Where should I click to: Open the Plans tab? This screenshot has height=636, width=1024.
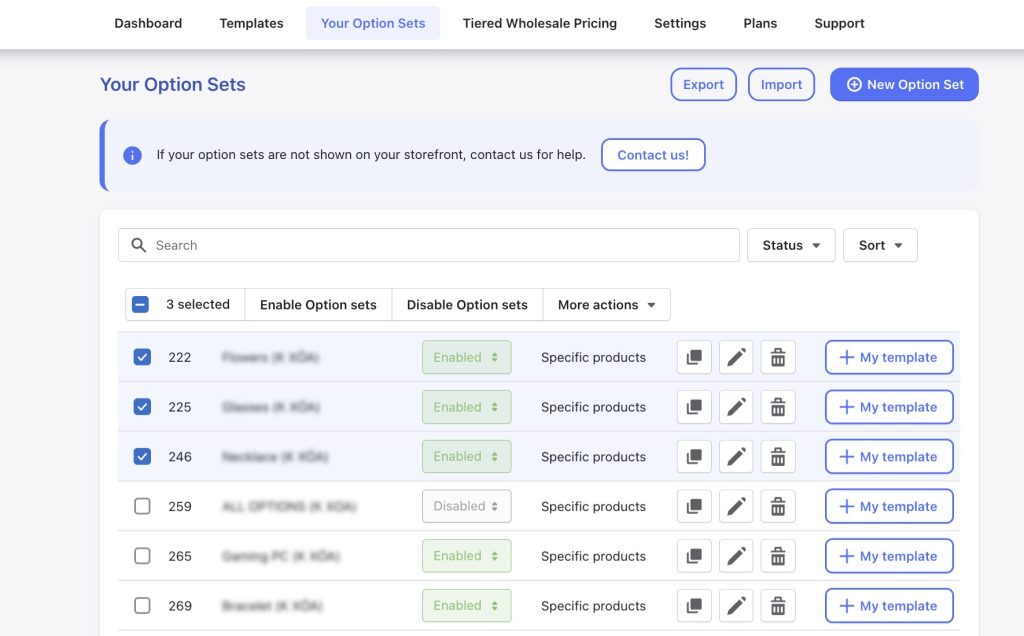point(760,24)
